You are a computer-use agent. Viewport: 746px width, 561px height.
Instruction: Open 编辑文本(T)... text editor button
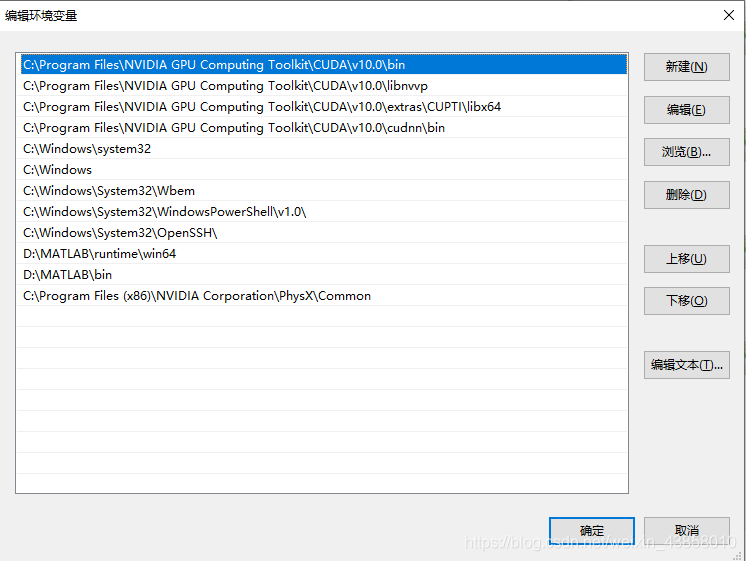coord(687,365)
